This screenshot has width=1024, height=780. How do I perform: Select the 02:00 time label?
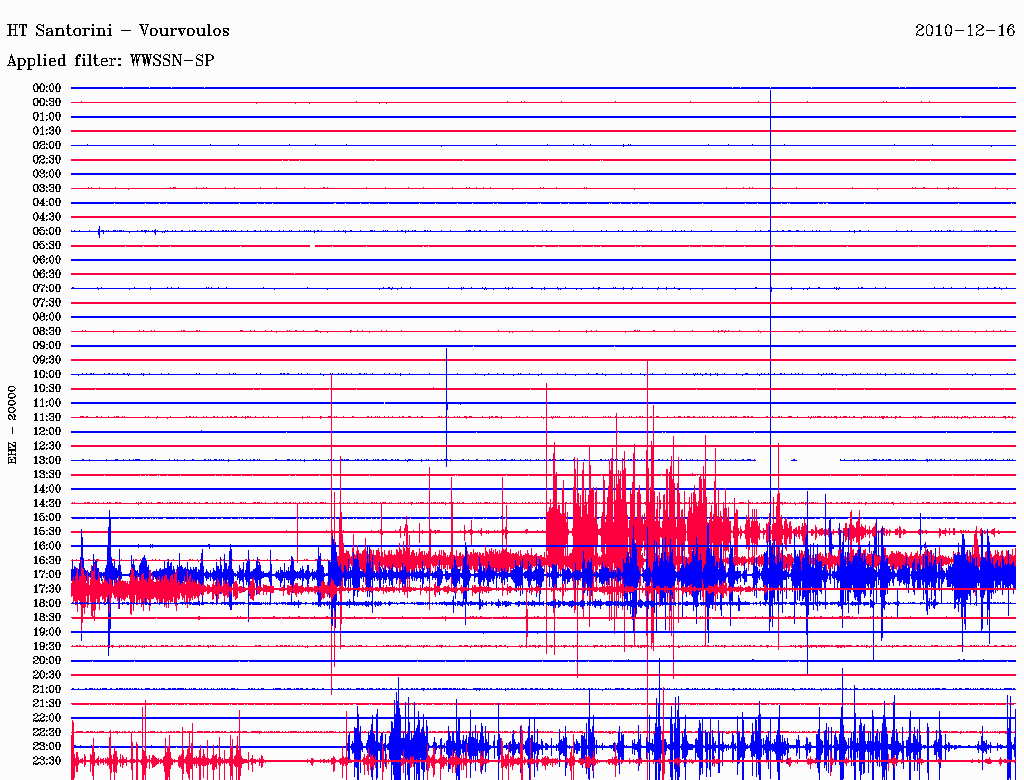[x=47, y=146]
